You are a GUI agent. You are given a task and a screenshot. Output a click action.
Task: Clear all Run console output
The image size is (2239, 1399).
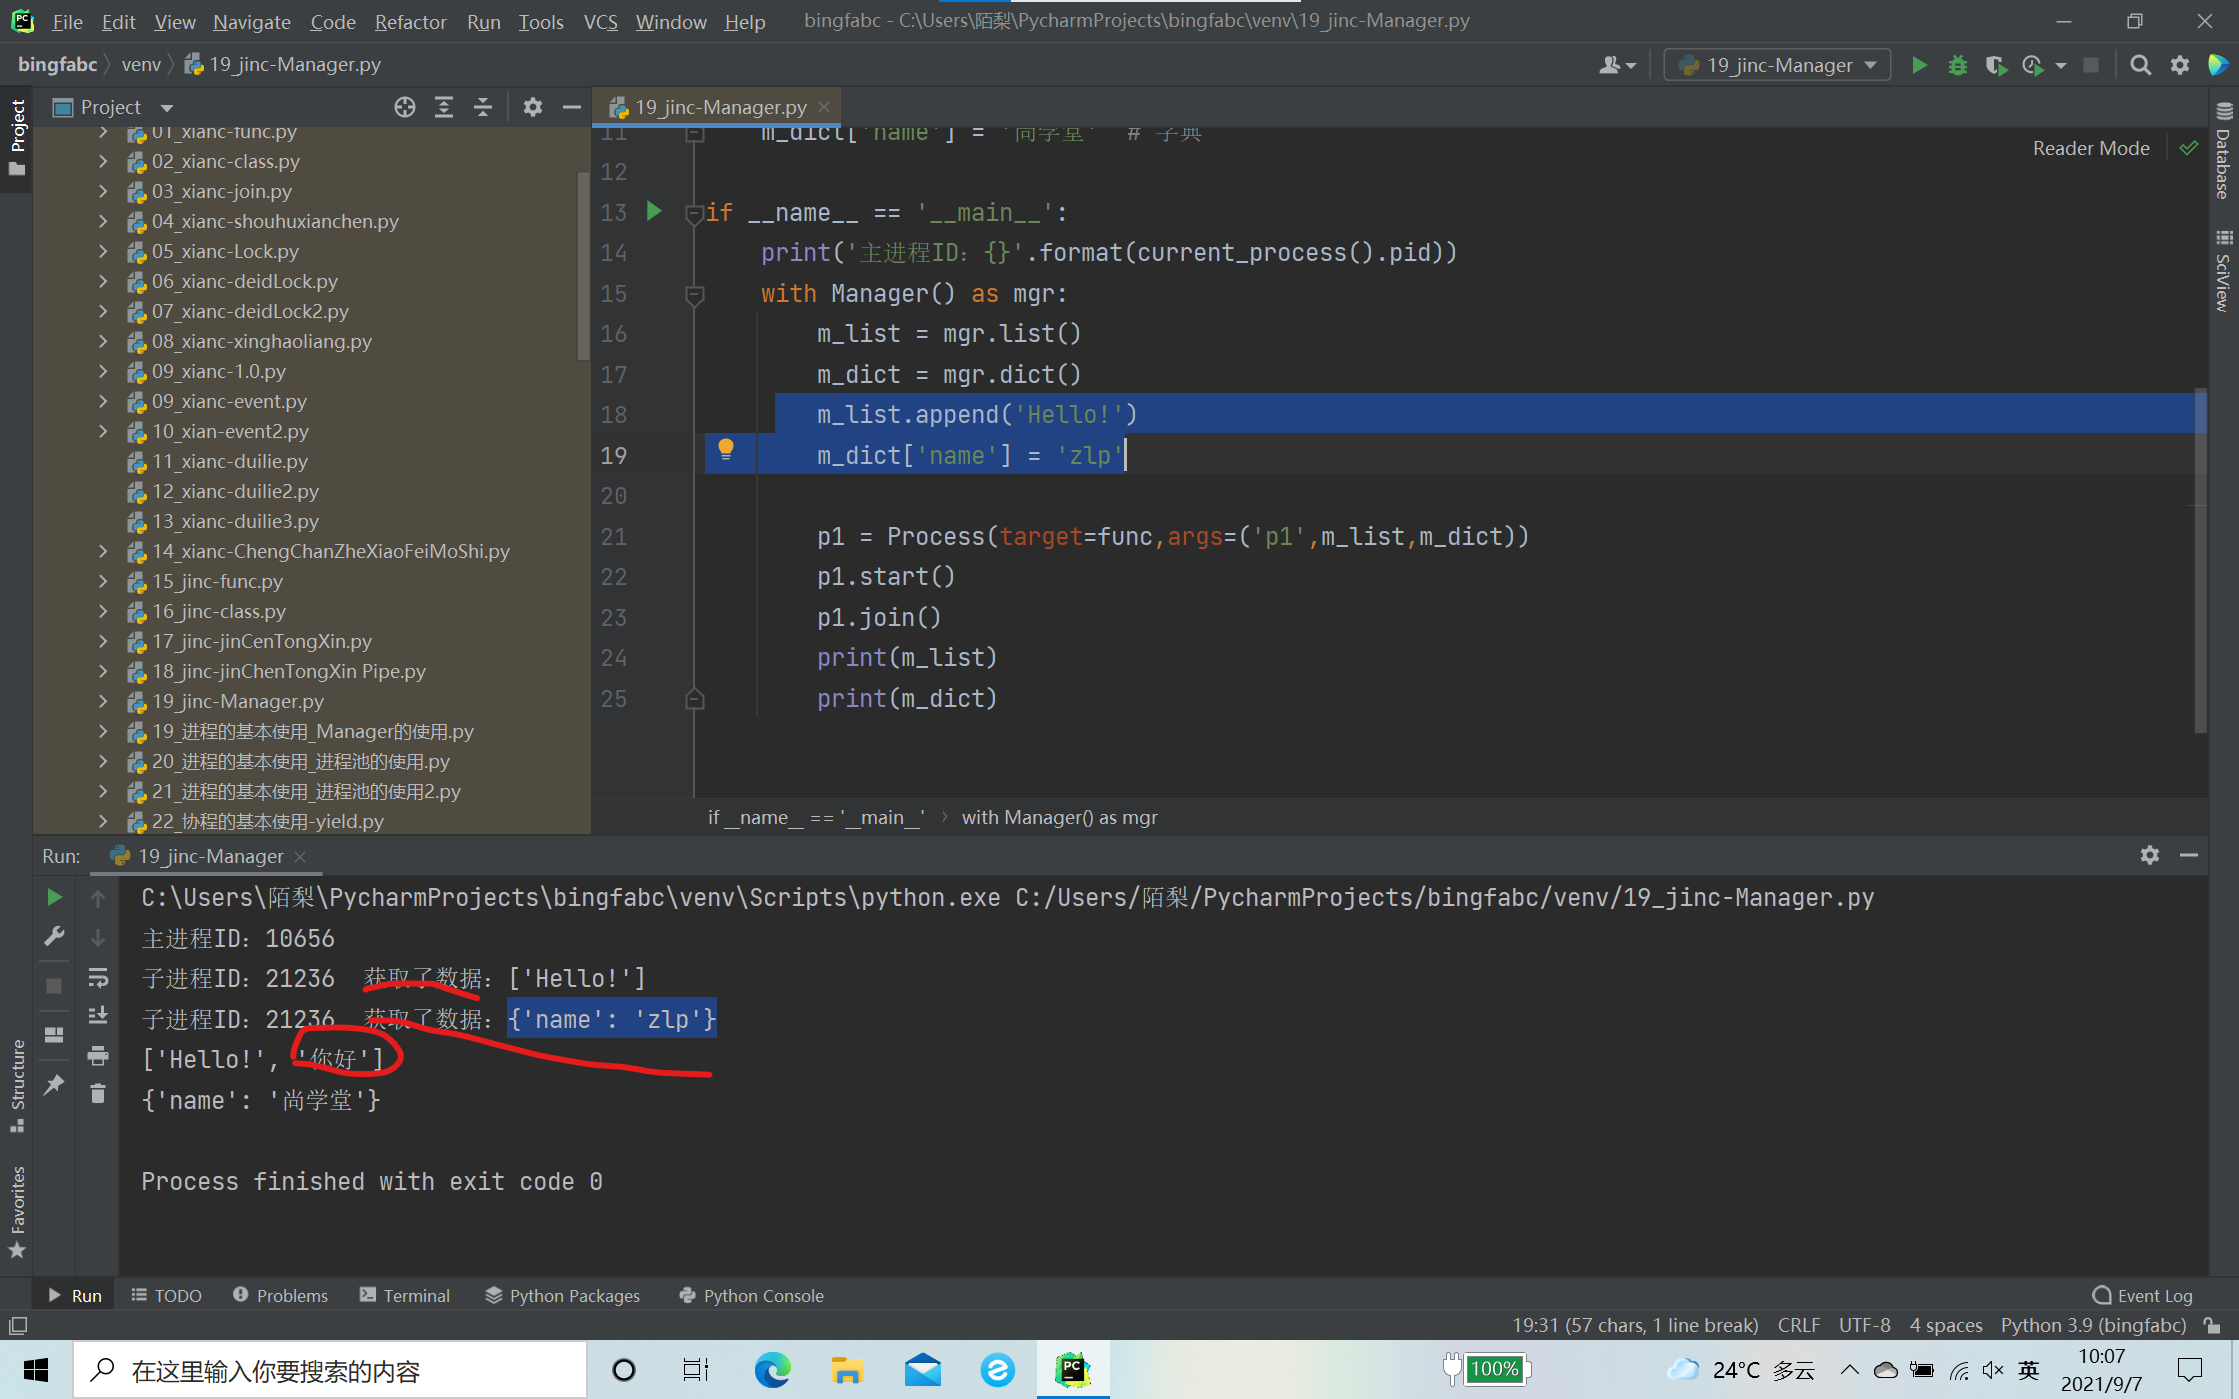[98, 1094]
